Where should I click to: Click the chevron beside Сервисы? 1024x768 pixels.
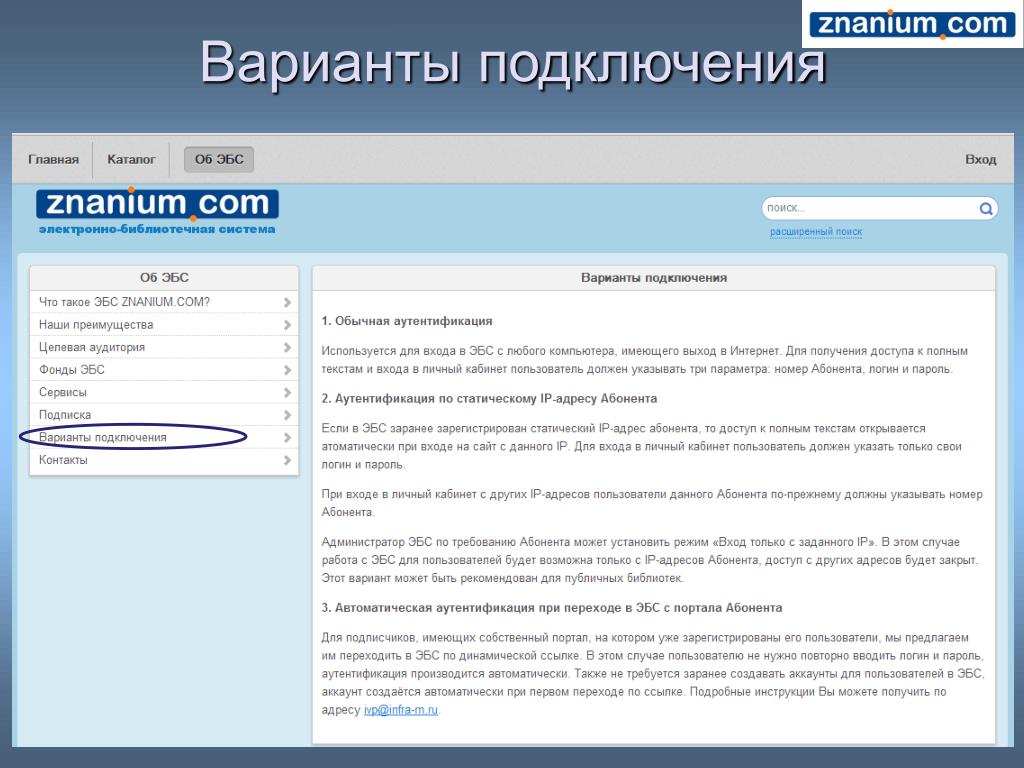[x=287, y=392]
